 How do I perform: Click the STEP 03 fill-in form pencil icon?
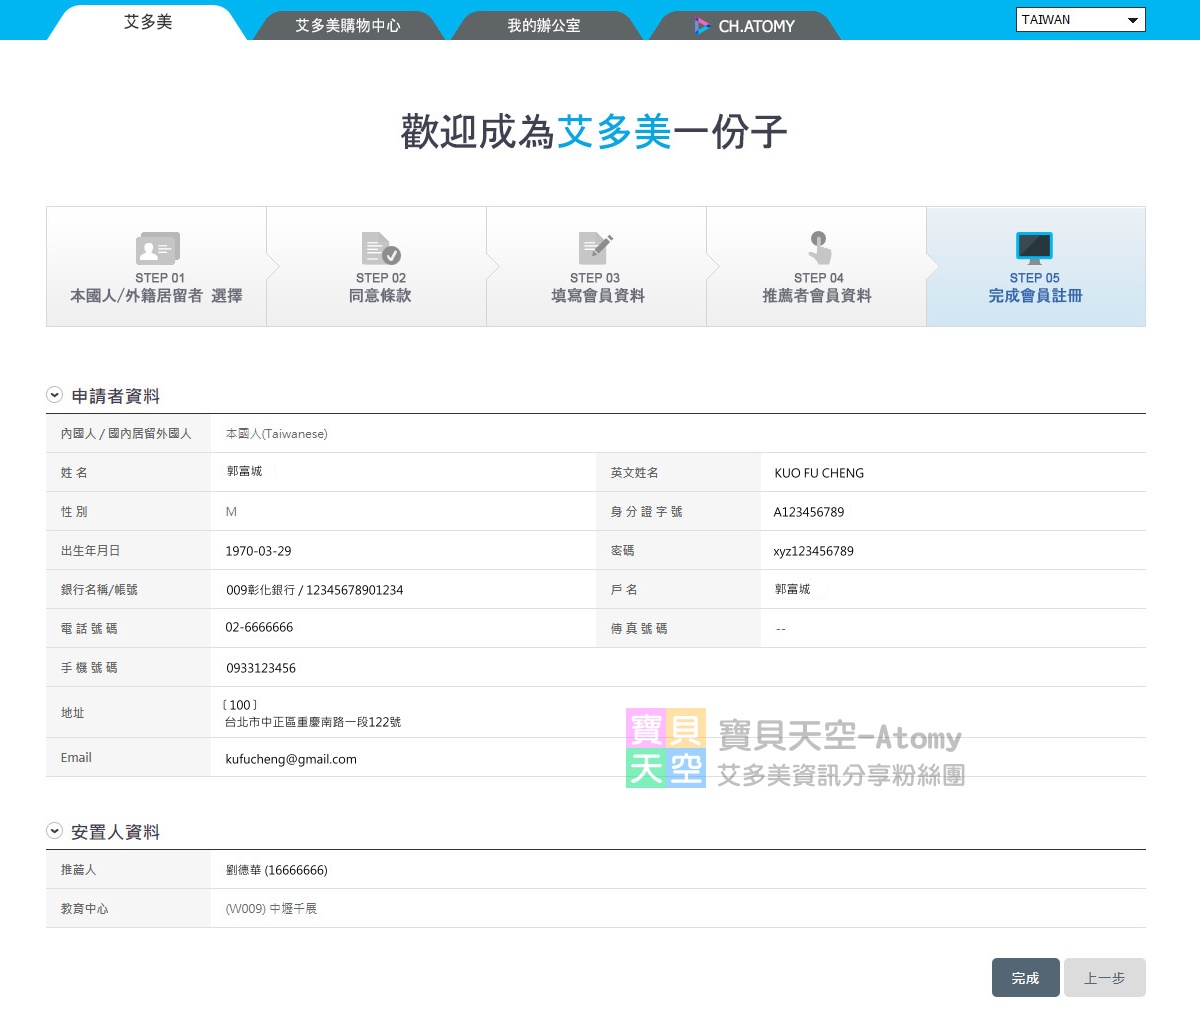[x=596, y=249]
